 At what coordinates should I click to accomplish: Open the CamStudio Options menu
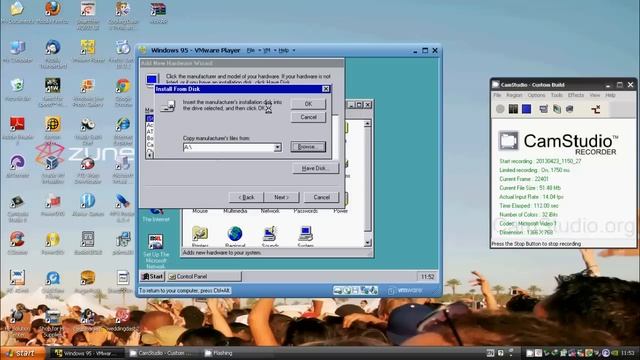pos(536,95)
